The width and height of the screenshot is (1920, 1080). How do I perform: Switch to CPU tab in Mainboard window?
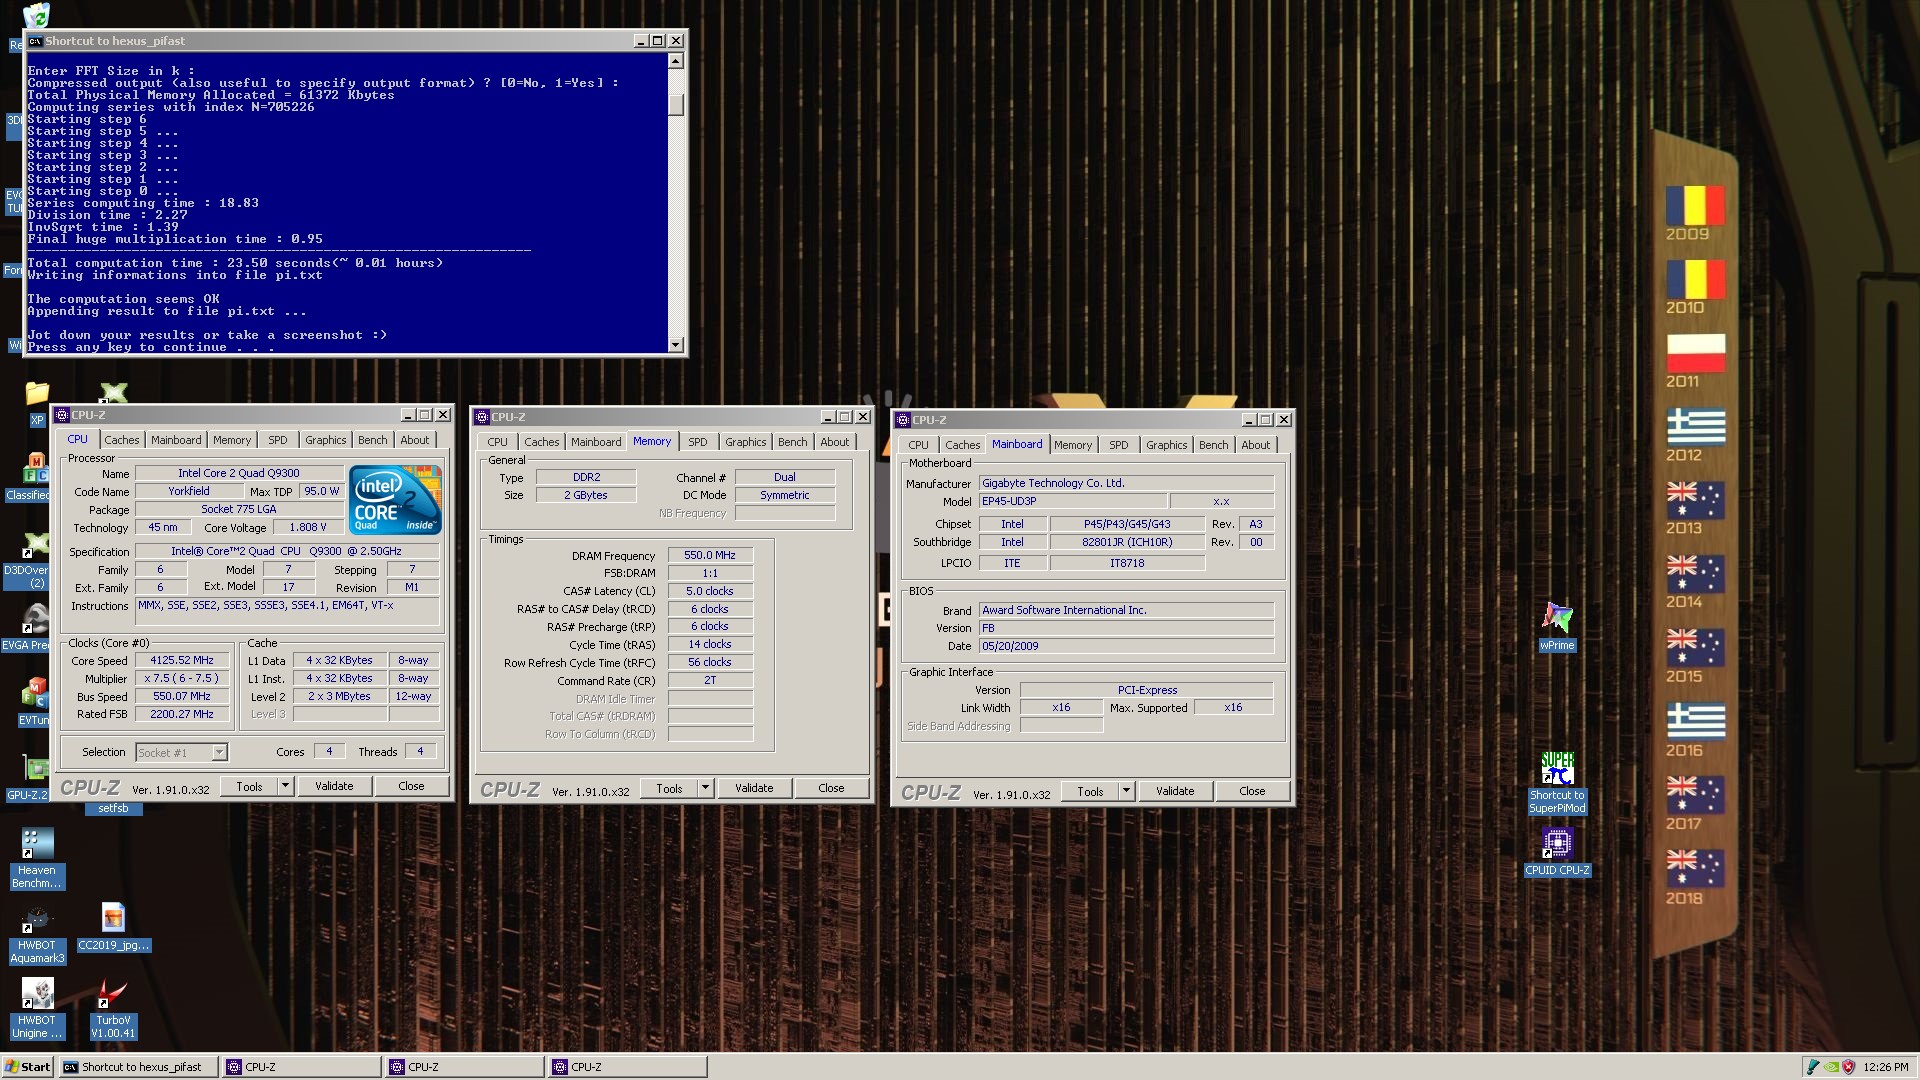[x=918, y=445]
